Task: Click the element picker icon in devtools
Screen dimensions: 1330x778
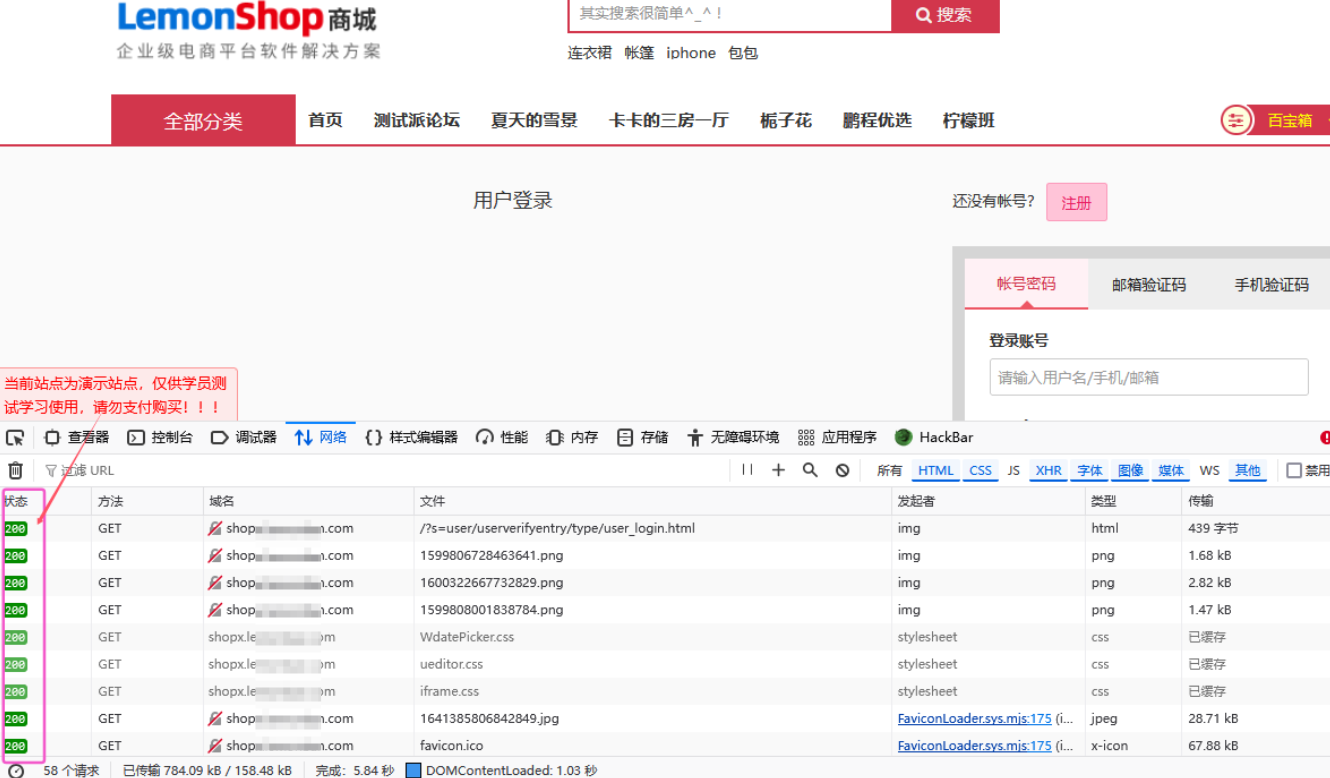Action: (15, 438)
